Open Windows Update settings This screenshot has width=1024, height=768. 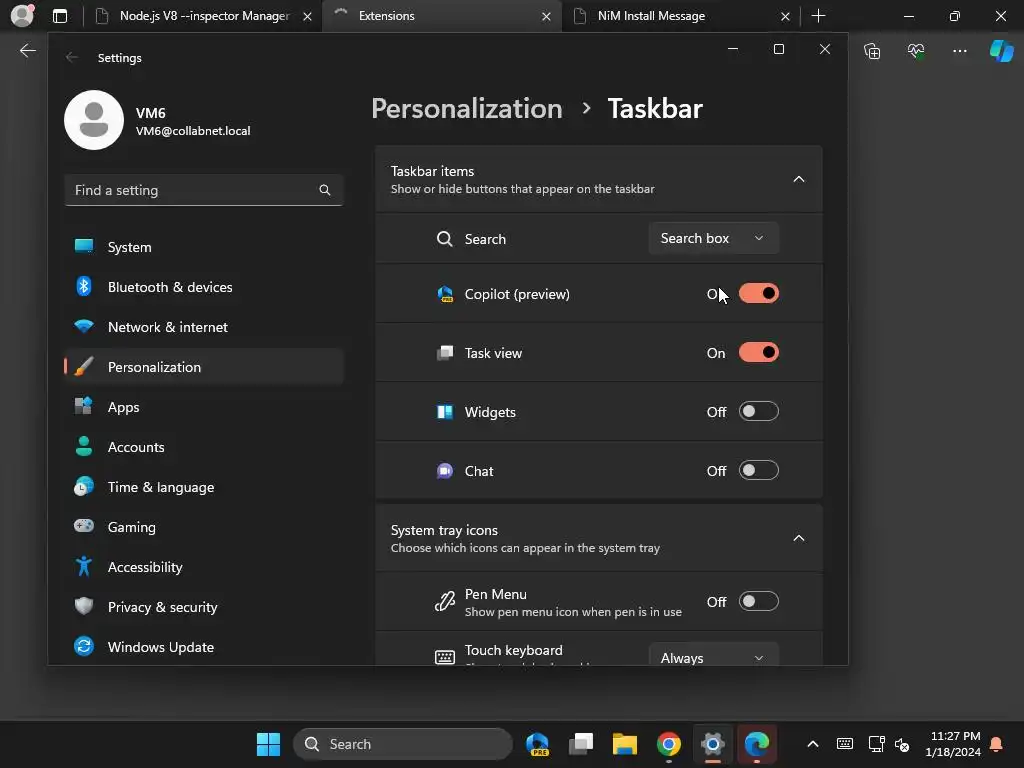coord(204,647)
